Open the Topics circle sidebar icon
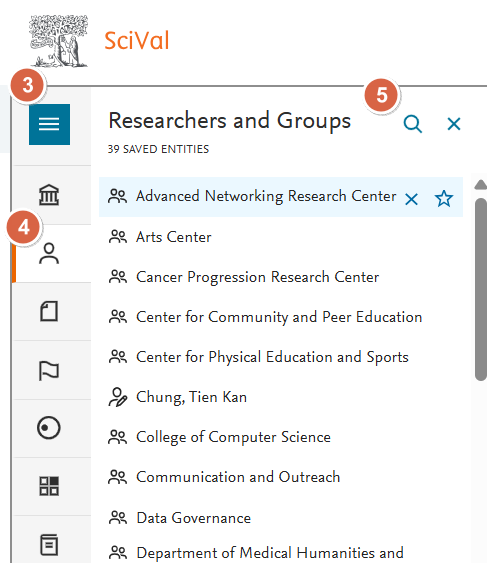The height and width of the screenshot is (563, 487). [49, 428]
